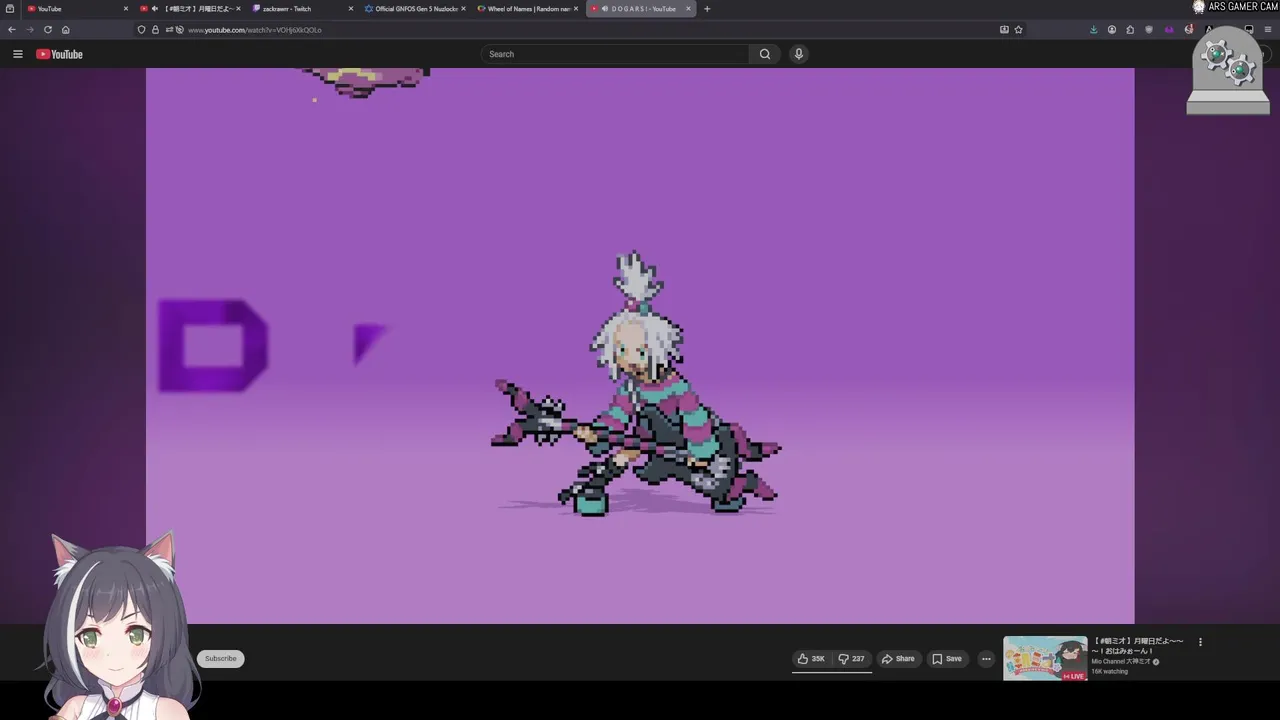Click the youtube.com URL in the address bar

point(255,30)
